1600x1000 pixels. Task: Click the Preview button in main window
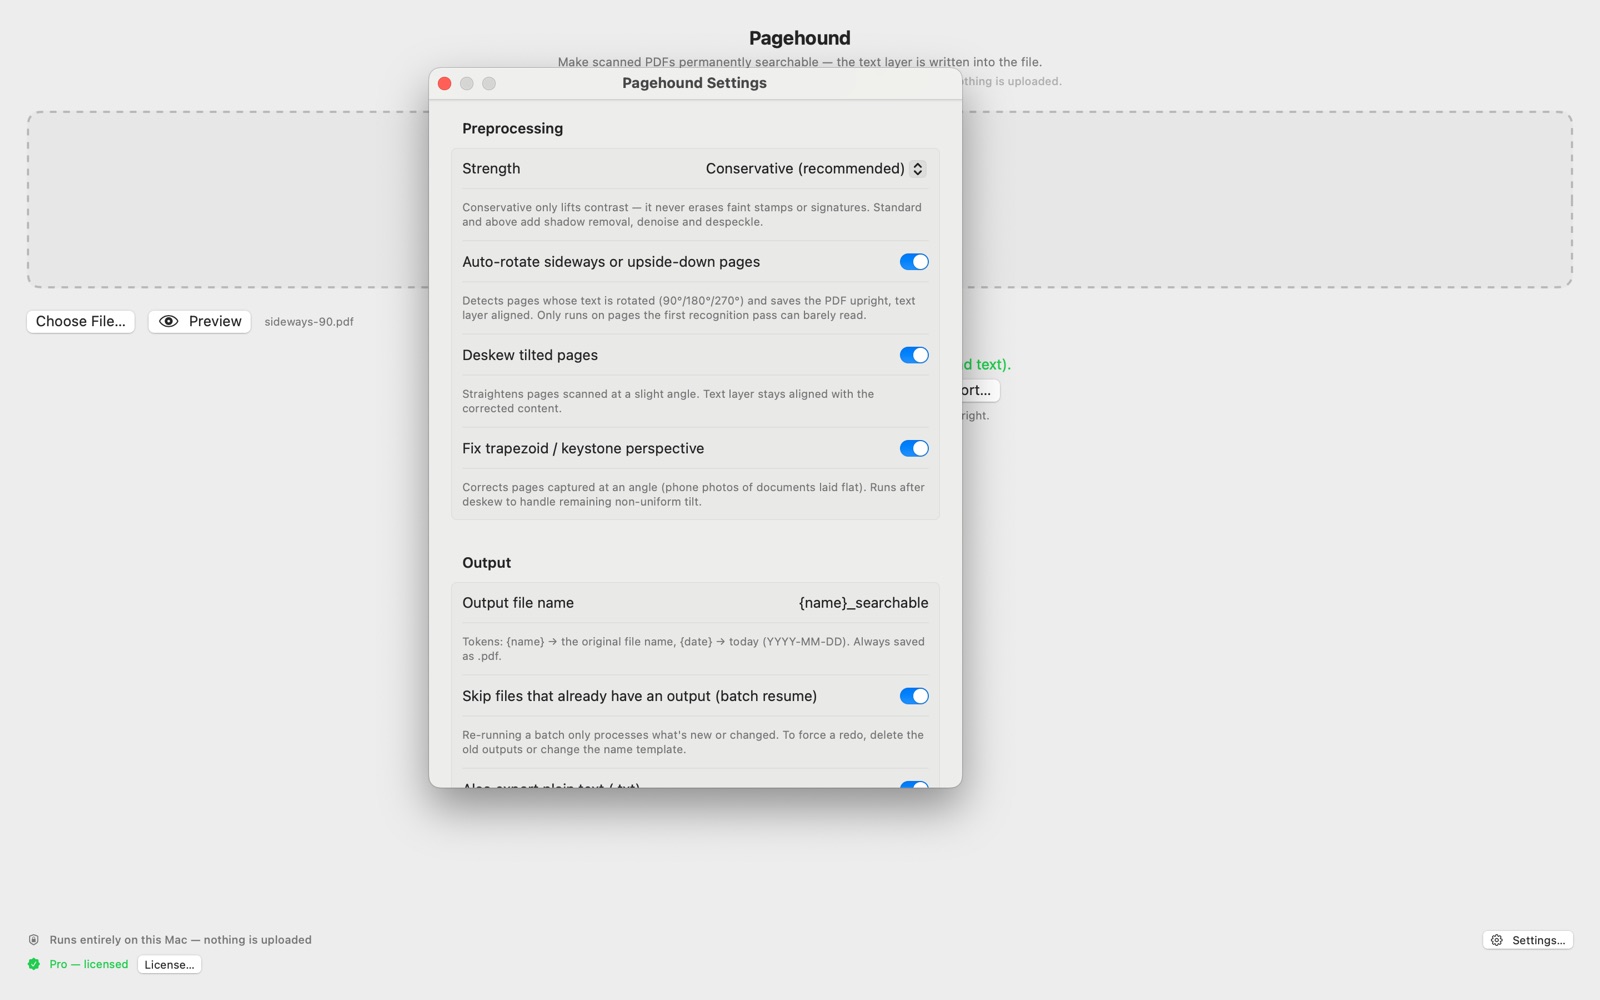[200, 321]
